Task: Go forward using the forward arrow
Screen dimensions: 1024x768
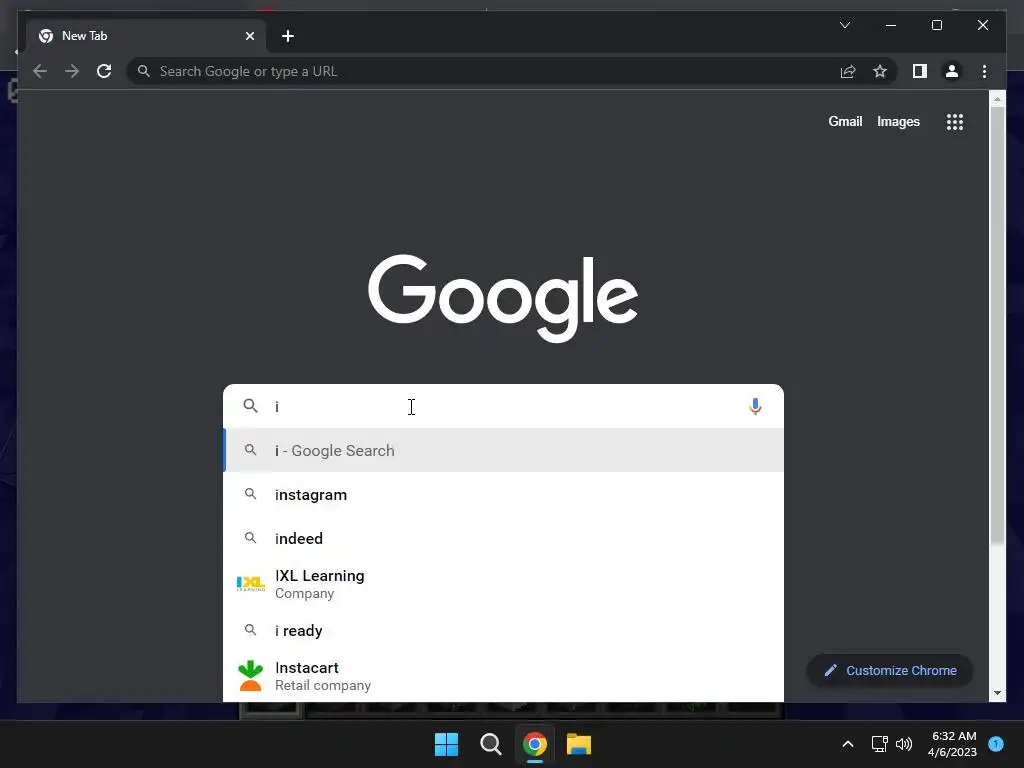Action: point(72,71)
